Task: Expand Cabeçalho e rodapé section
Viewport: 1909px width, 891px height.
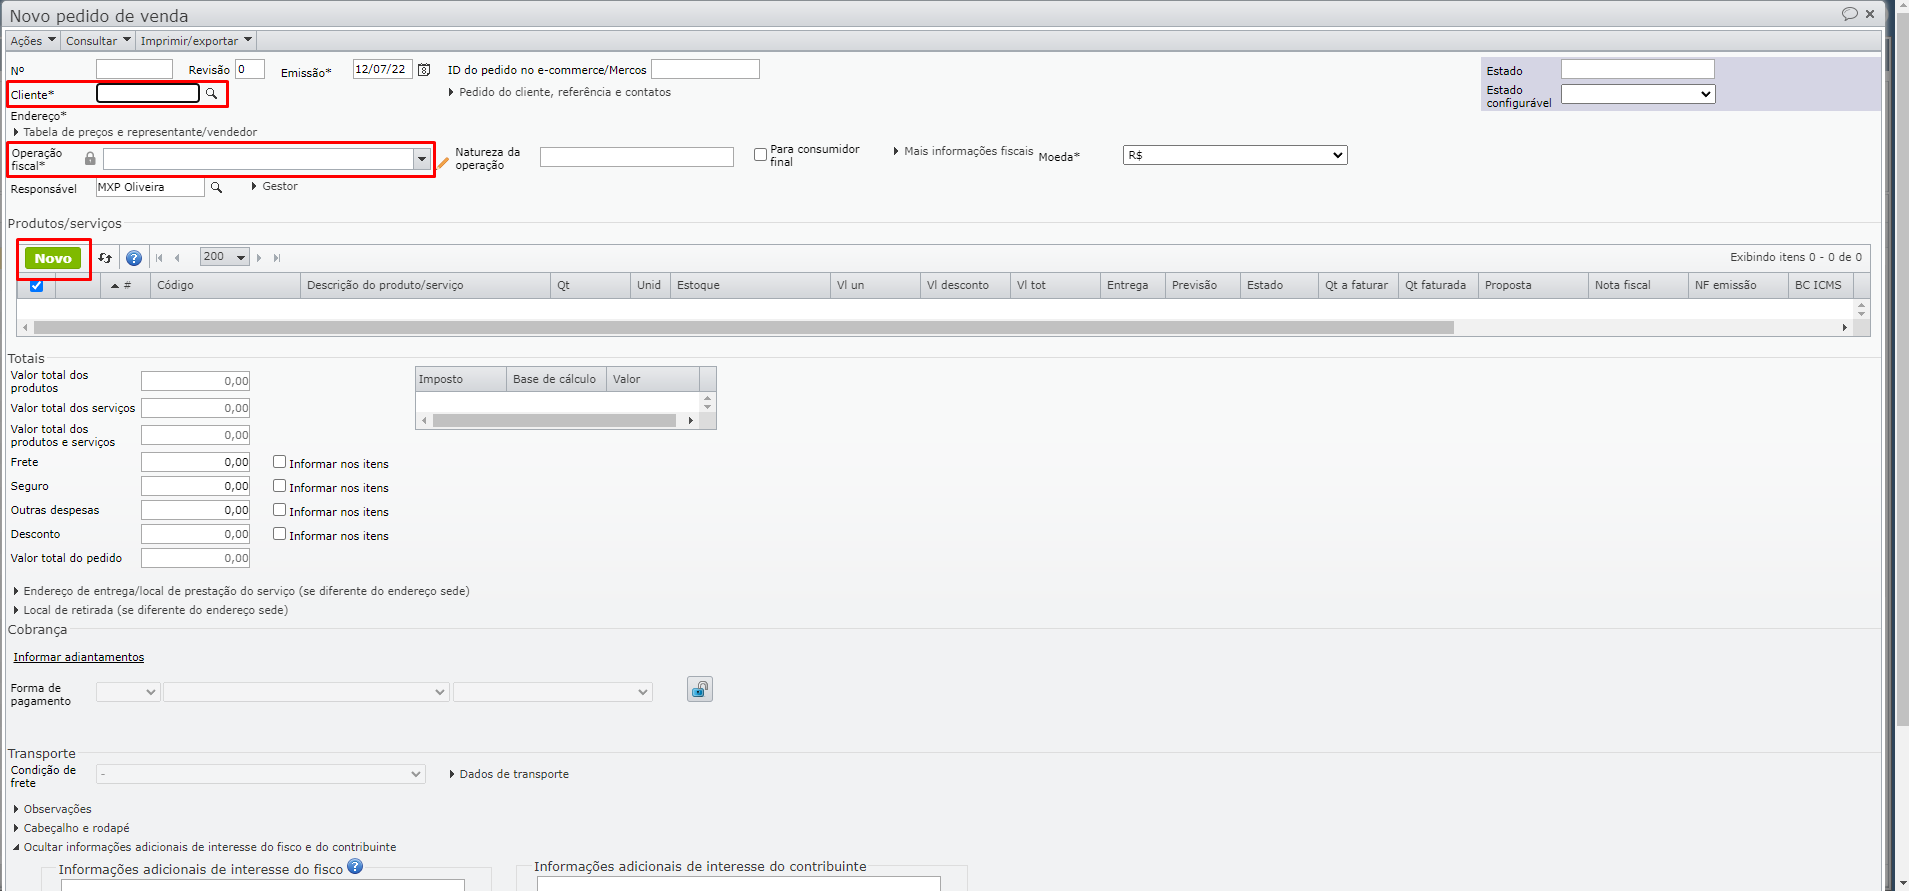Action: (71, 828)
